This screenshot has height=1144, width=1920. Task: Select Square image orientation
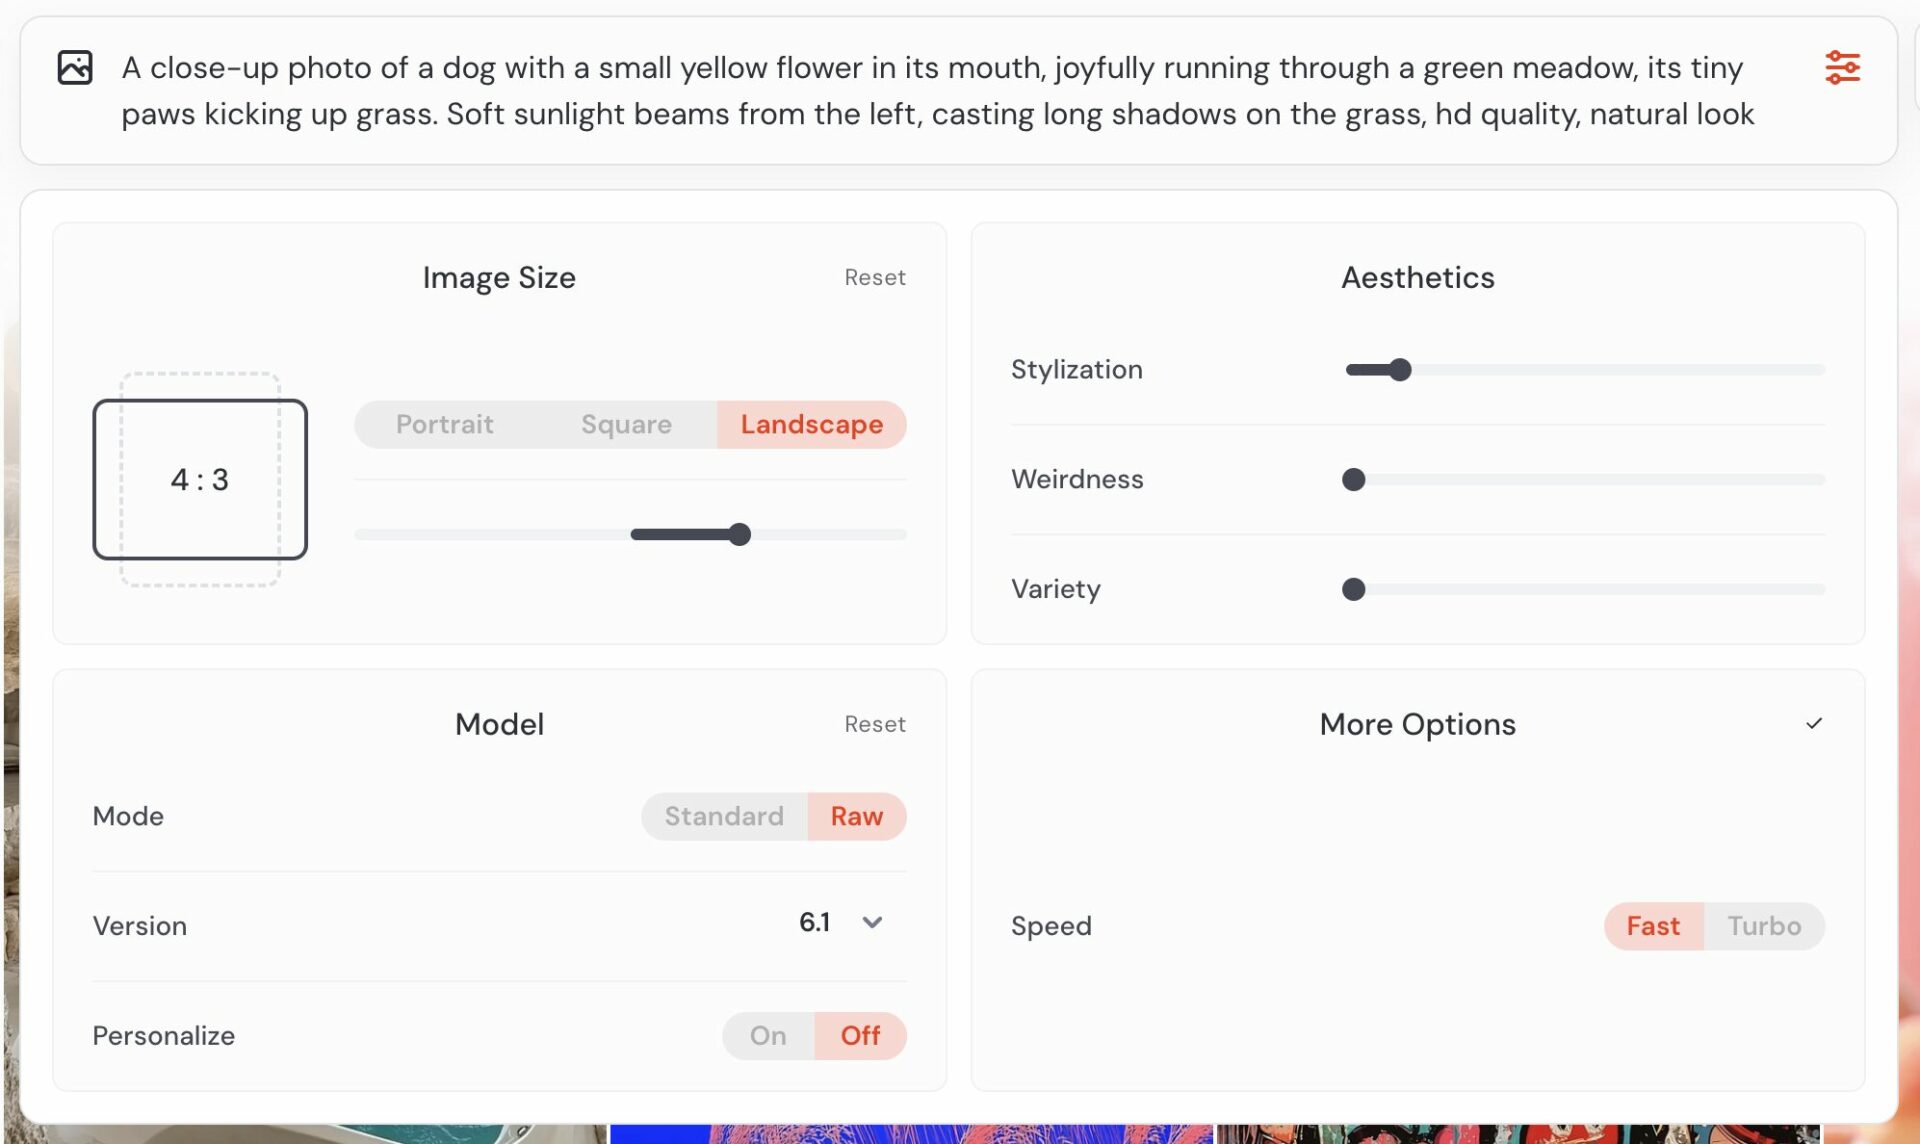[x=626, y=424]
